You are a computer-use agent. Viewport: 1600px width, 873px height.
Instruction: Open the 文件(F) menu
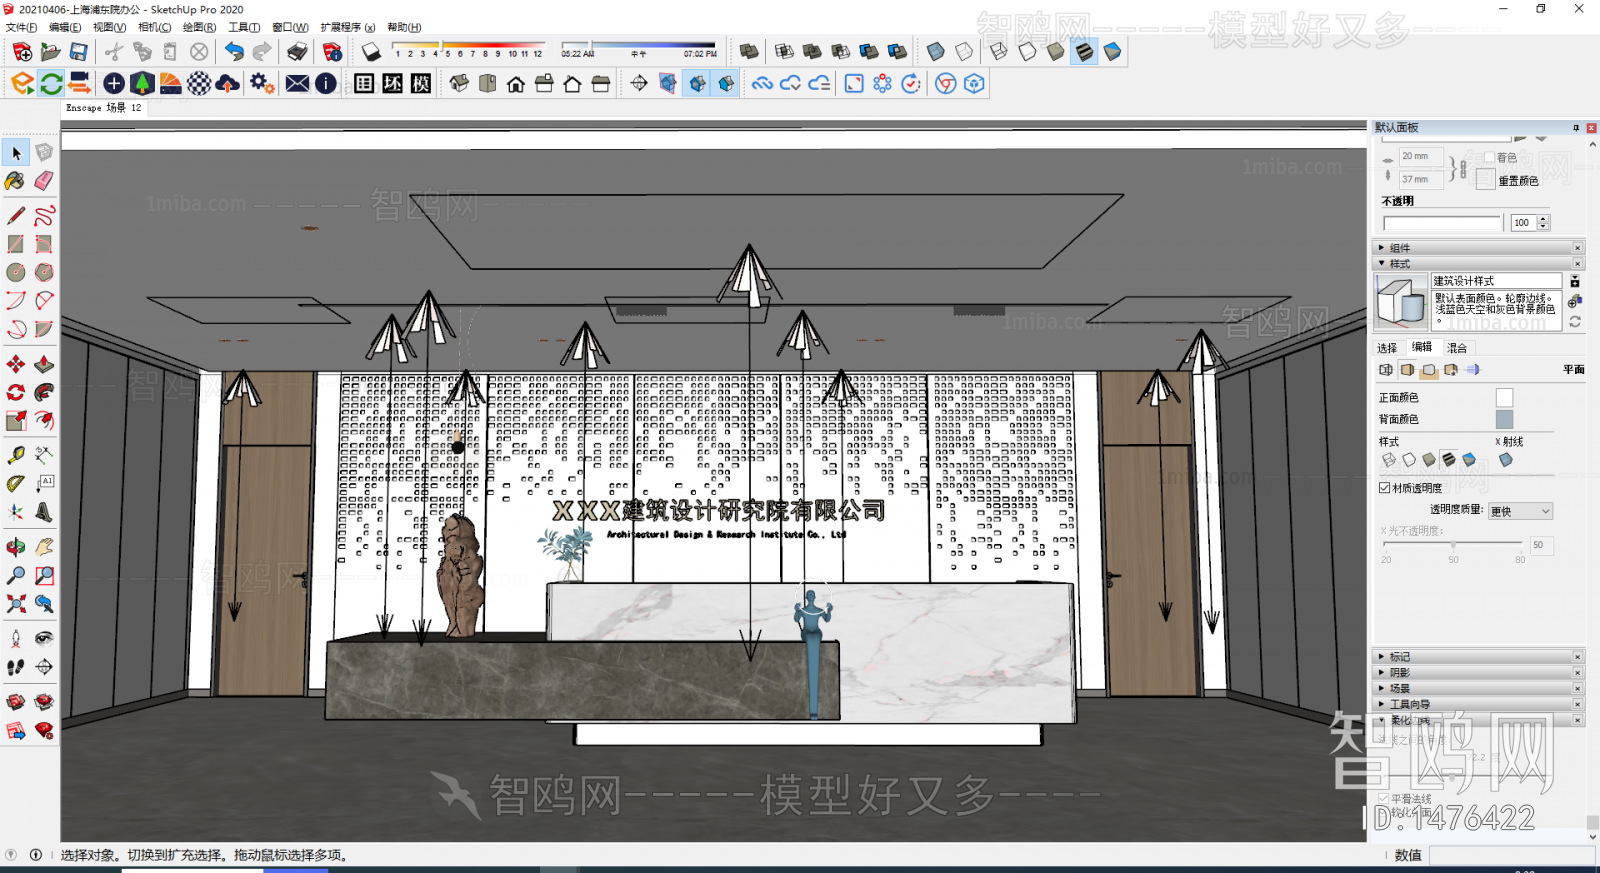click(x=21, y=27)
